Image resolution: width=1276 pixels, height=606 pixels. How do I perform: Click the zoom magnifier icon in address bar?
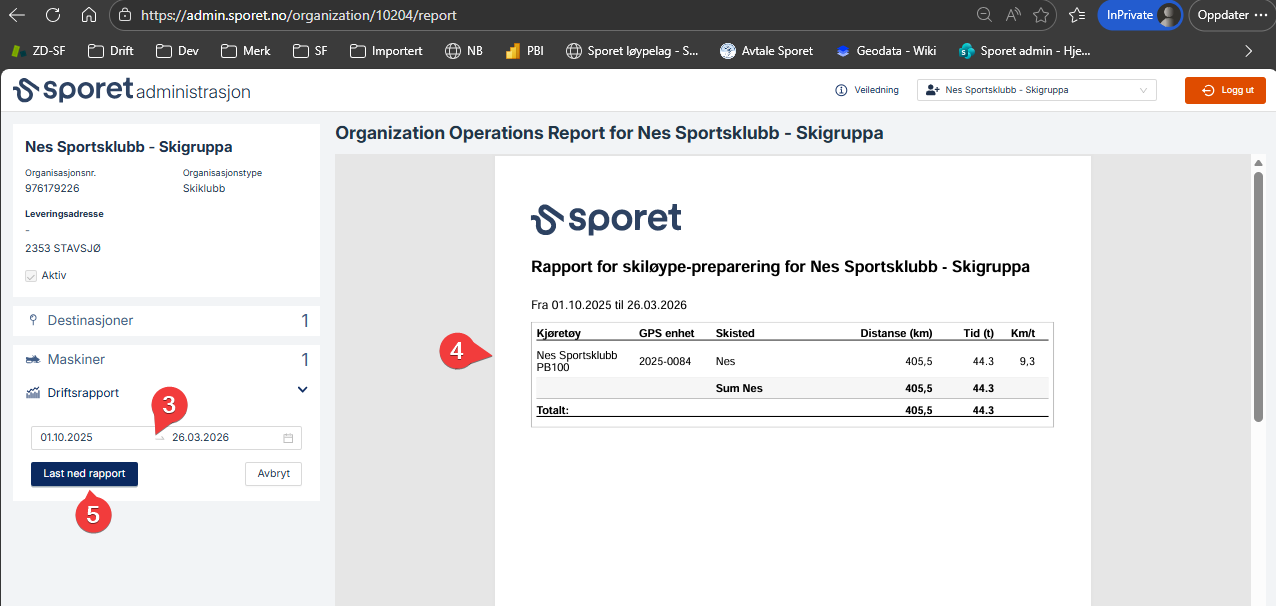[x=984, y=15]
